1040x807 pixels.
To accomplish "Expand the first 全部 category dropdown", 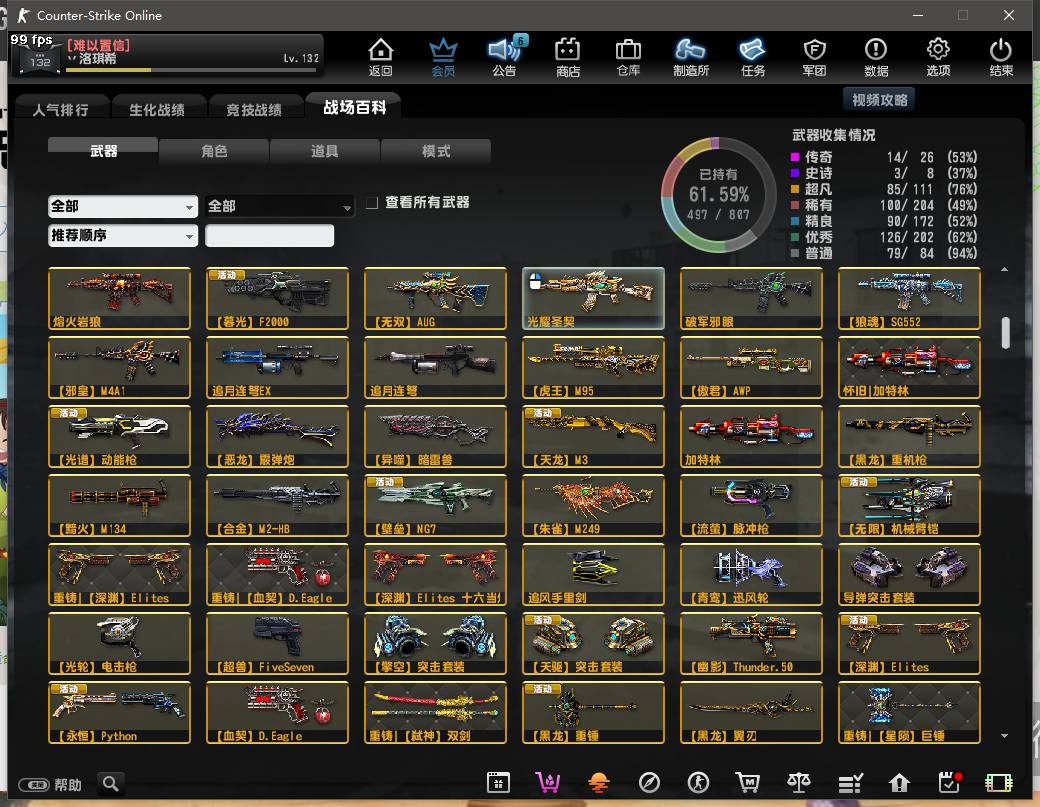I will (123, 206).
